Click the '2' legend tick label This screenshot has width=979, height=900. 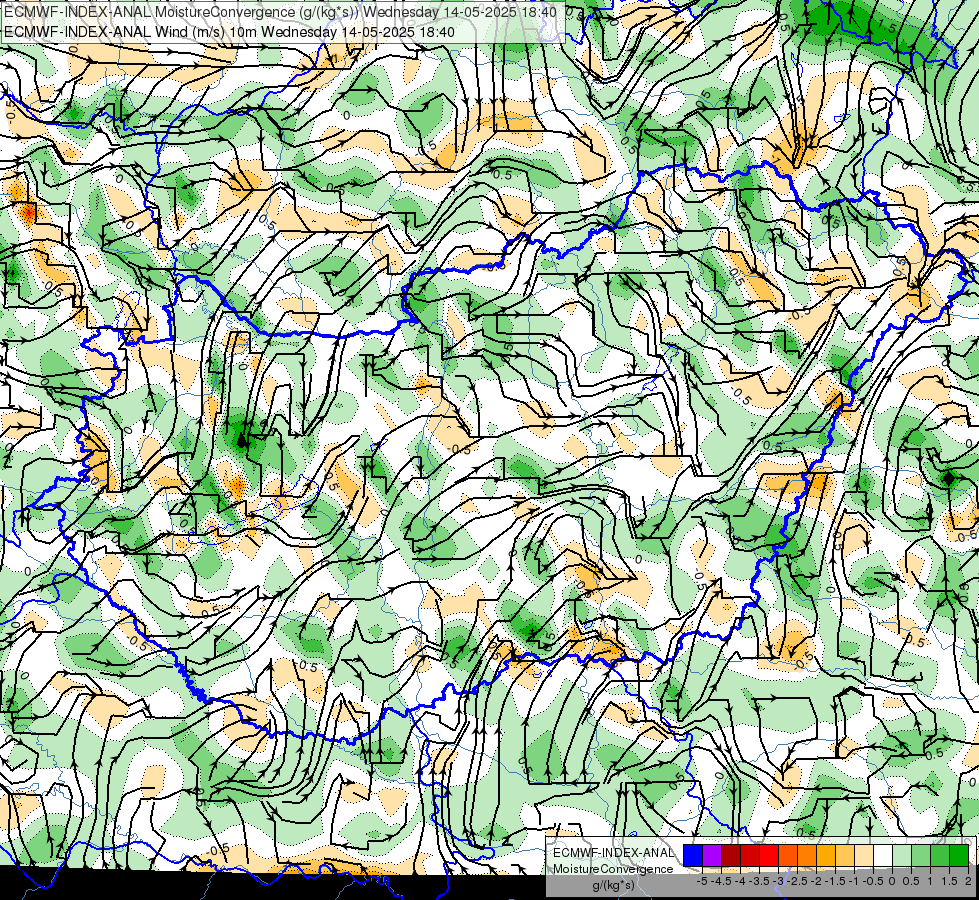(x=968, y=881)
